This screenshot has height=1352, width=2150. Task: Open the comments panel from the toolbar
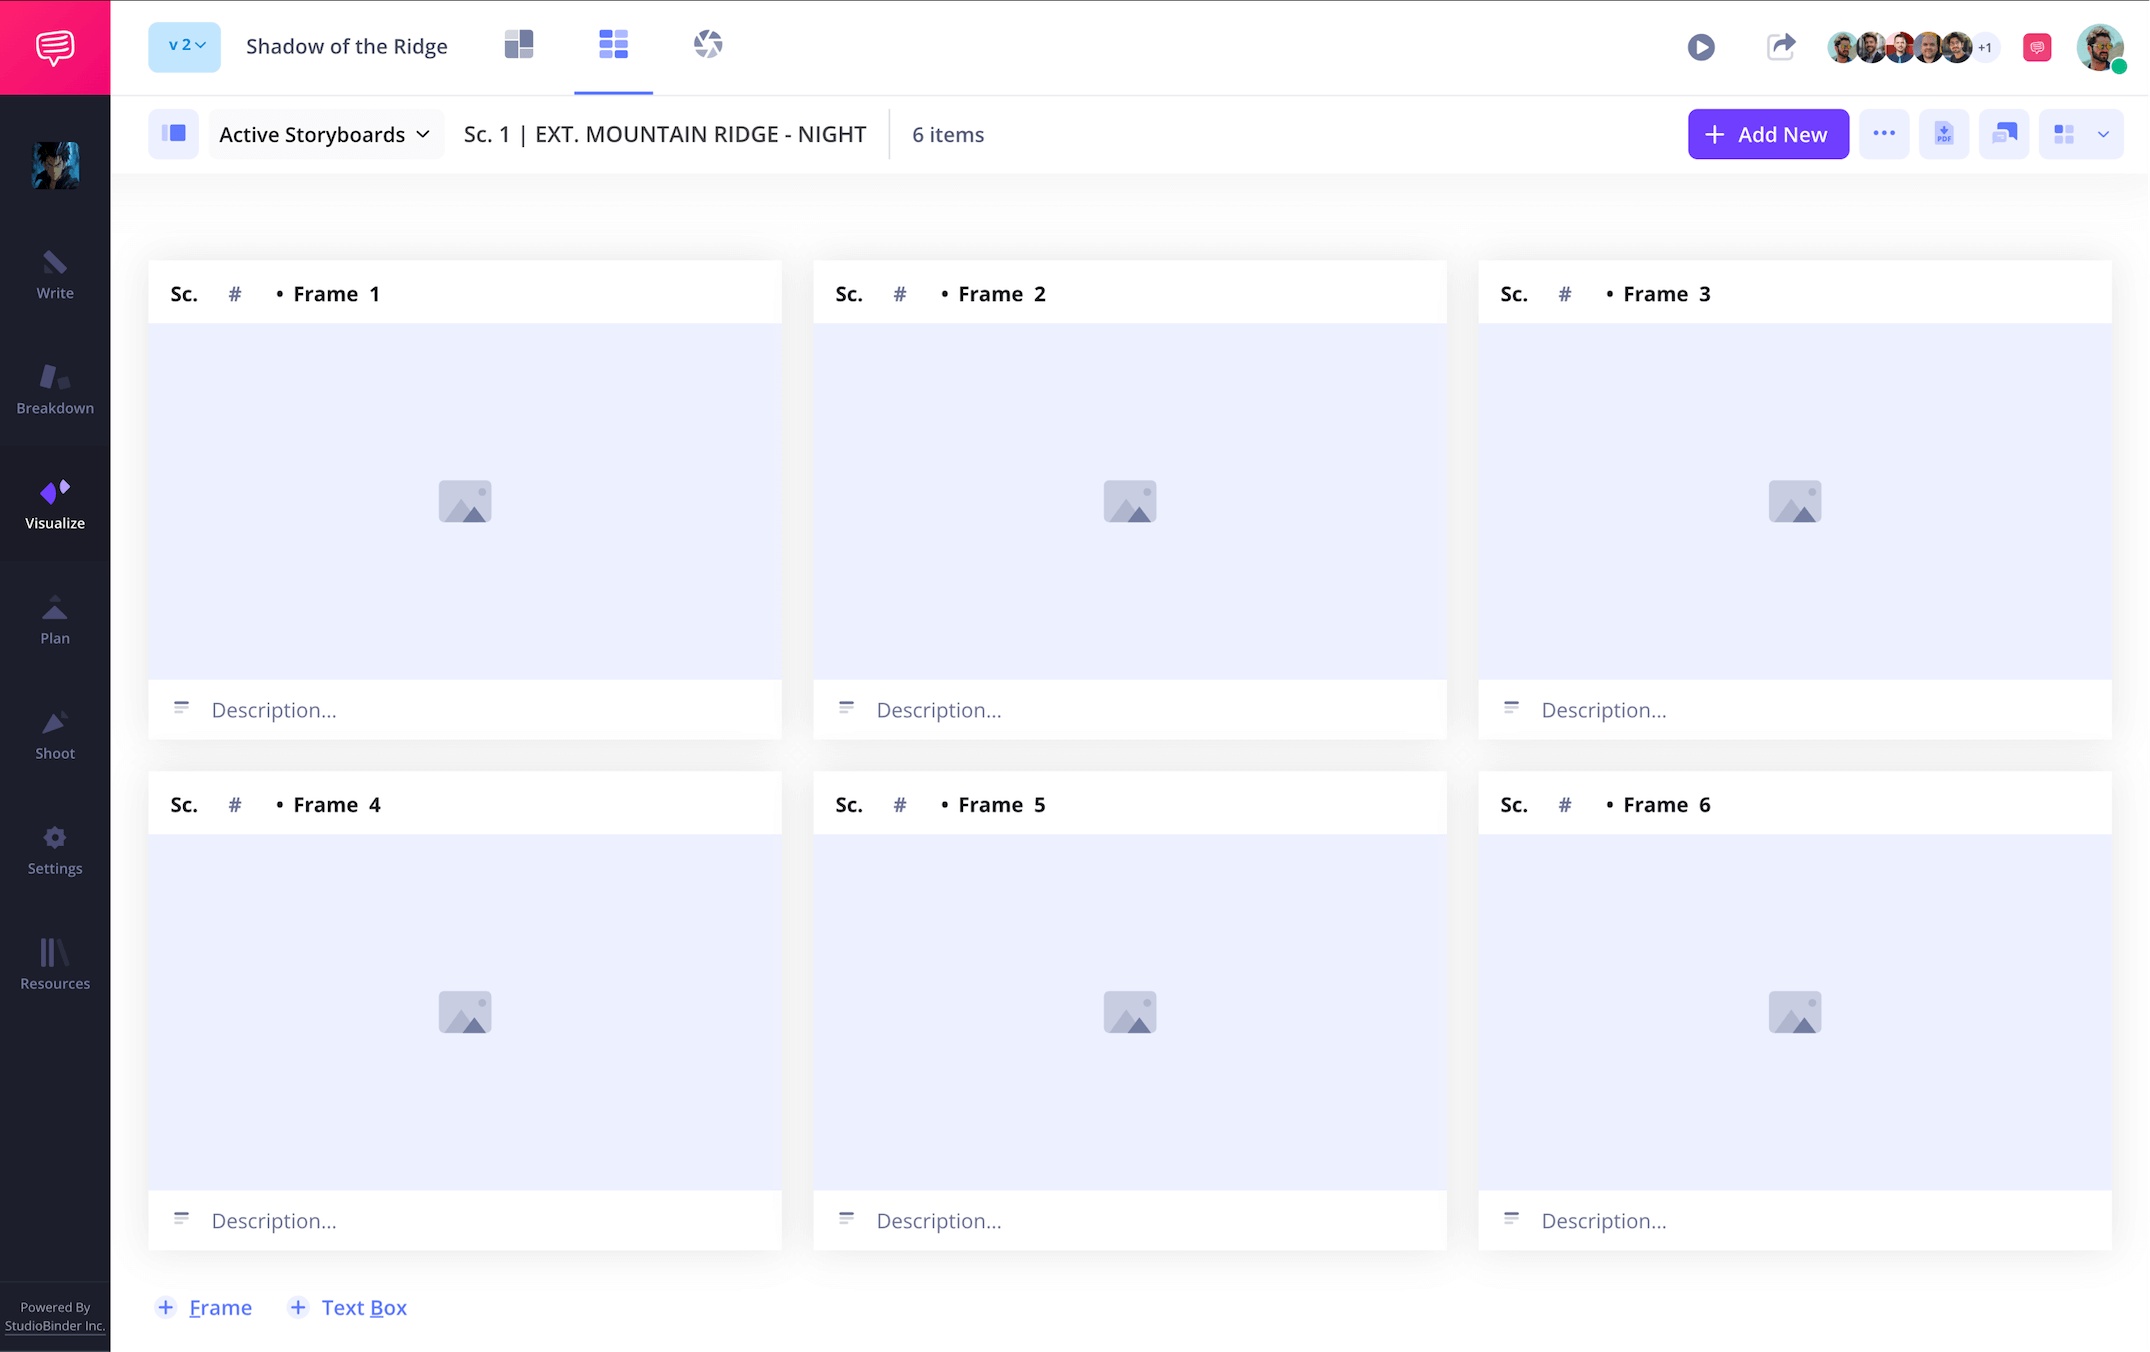coord(2004,133)
